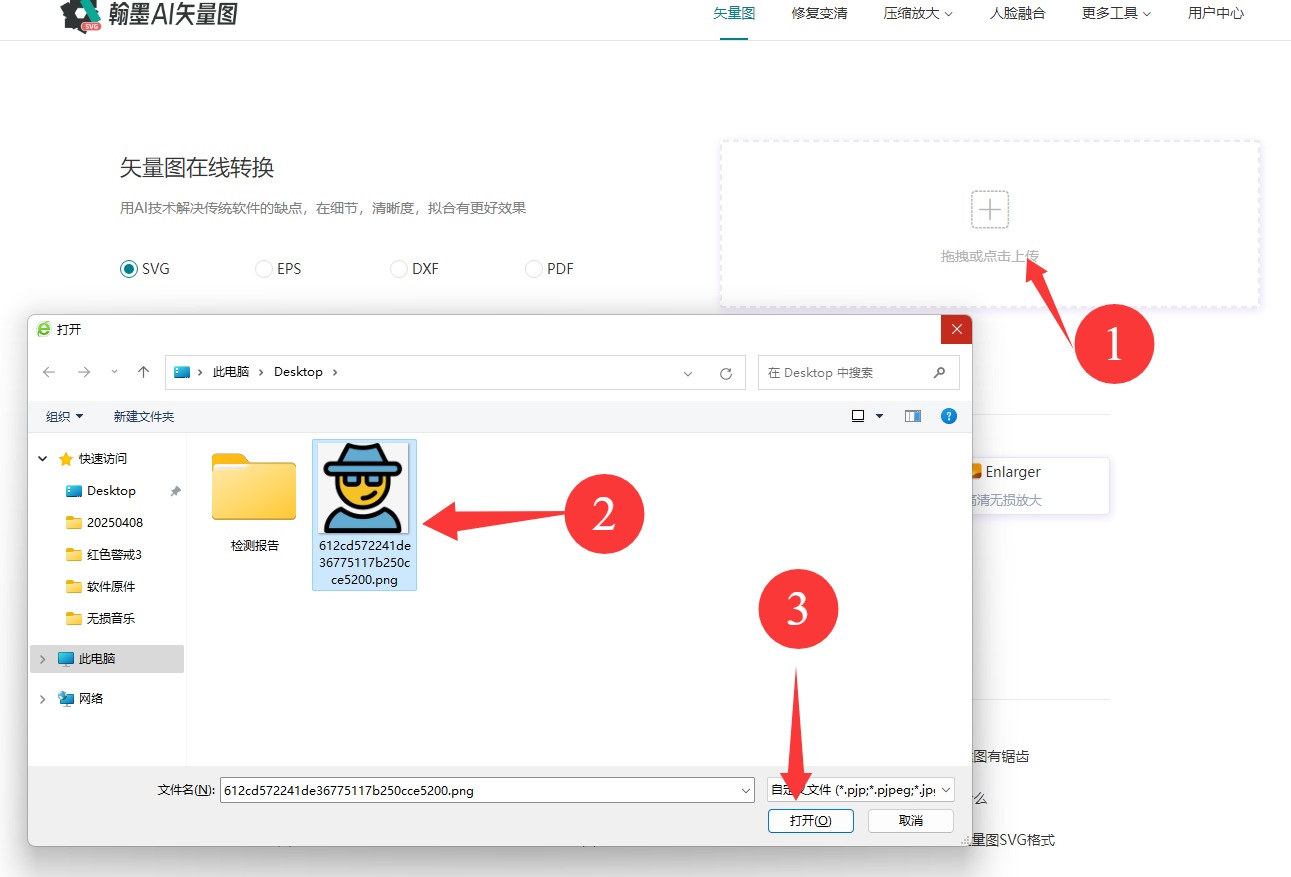1291x877 pixels.
Task: Click the 打开(O) button
Action: [810, 820]
